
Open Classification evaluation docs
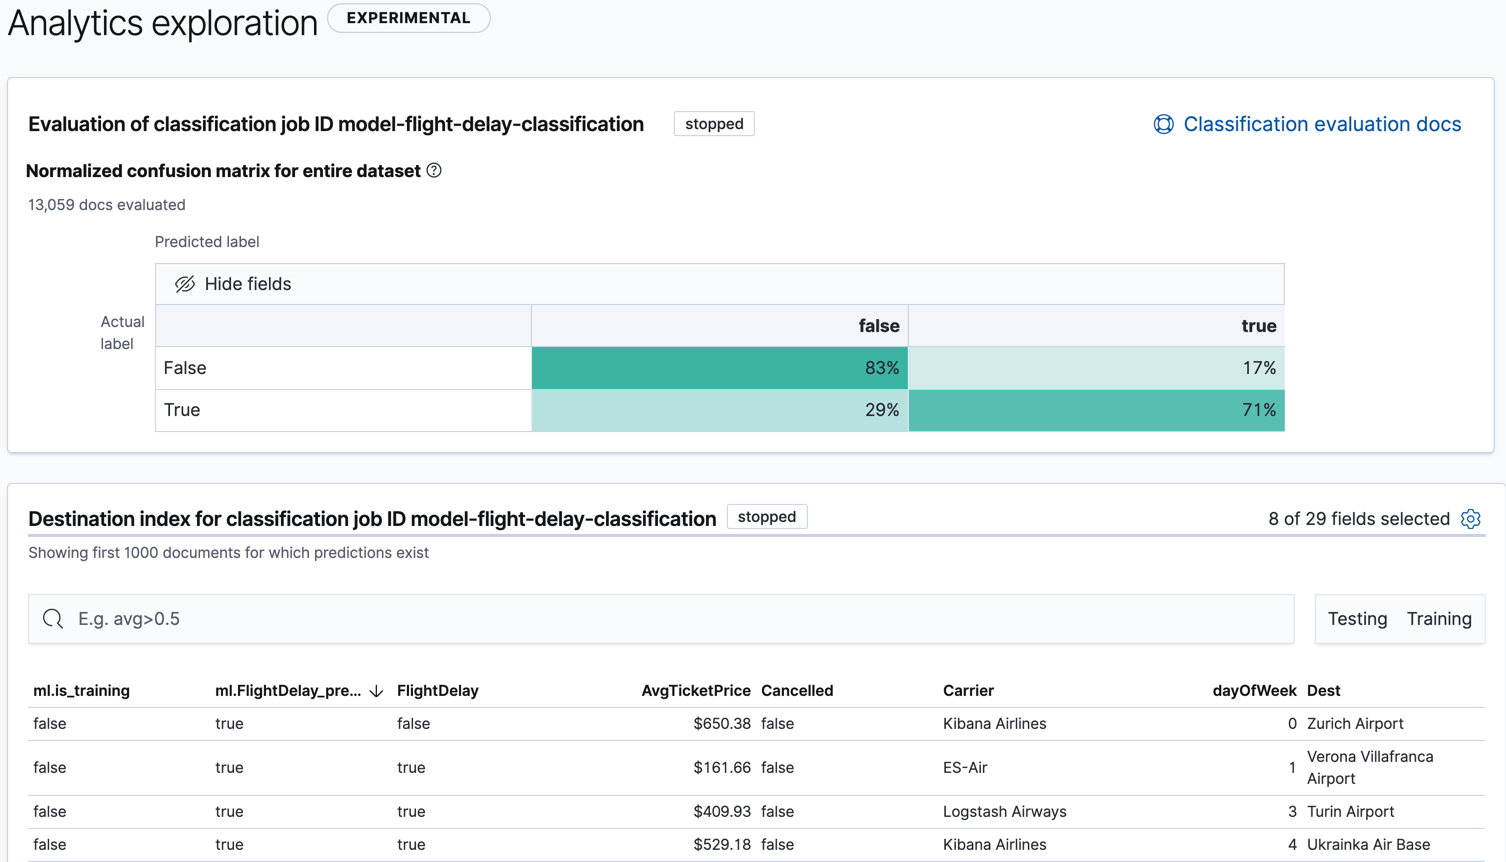coord(1320,124)
